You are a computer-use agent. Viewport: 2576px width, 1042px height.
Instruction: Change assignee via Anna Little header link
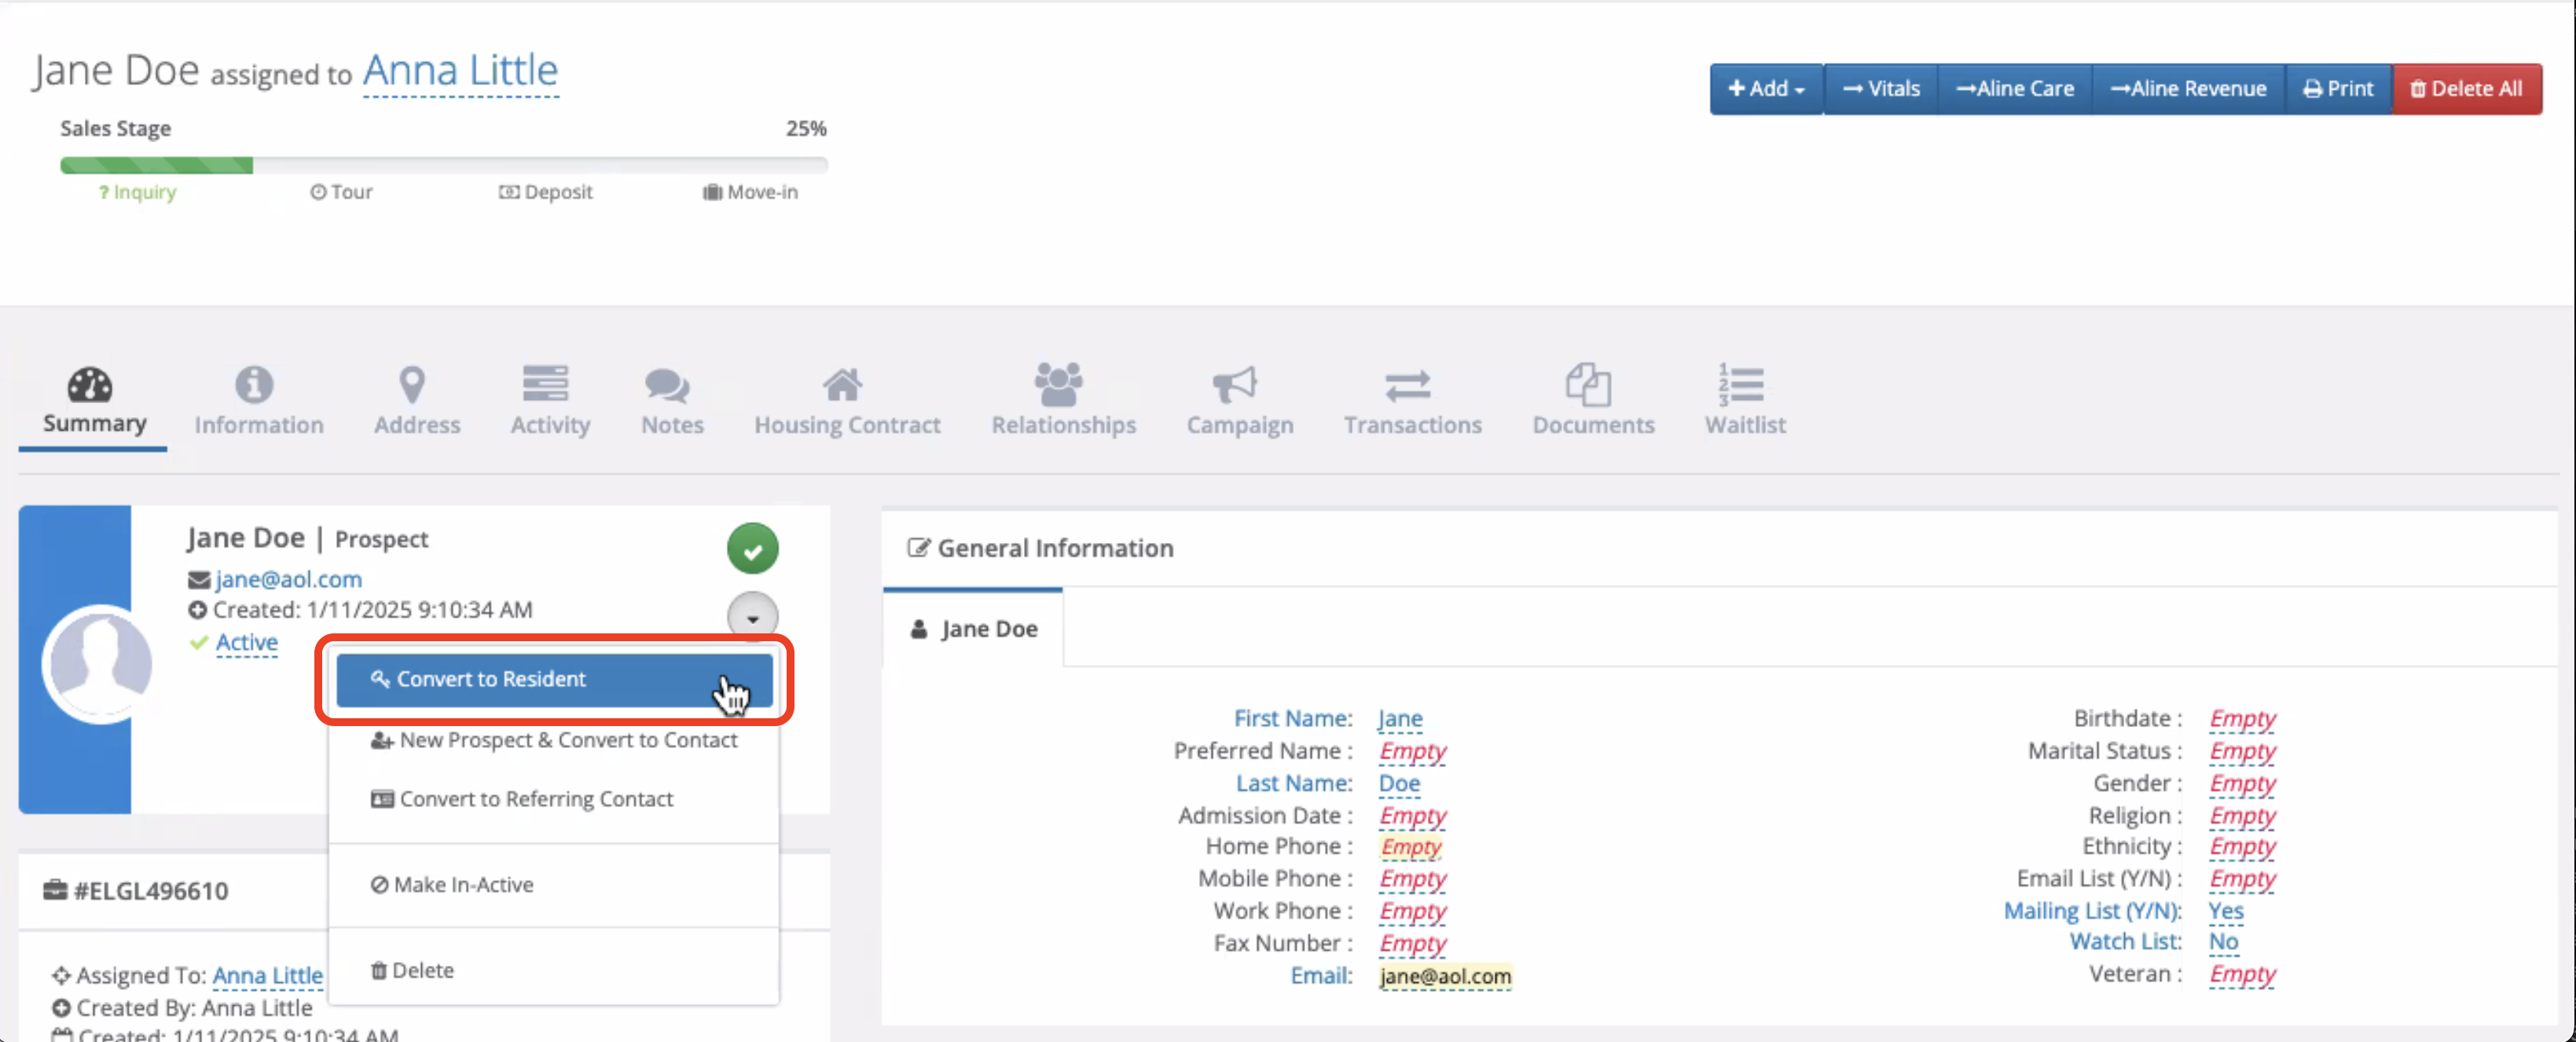coord(460,71)
